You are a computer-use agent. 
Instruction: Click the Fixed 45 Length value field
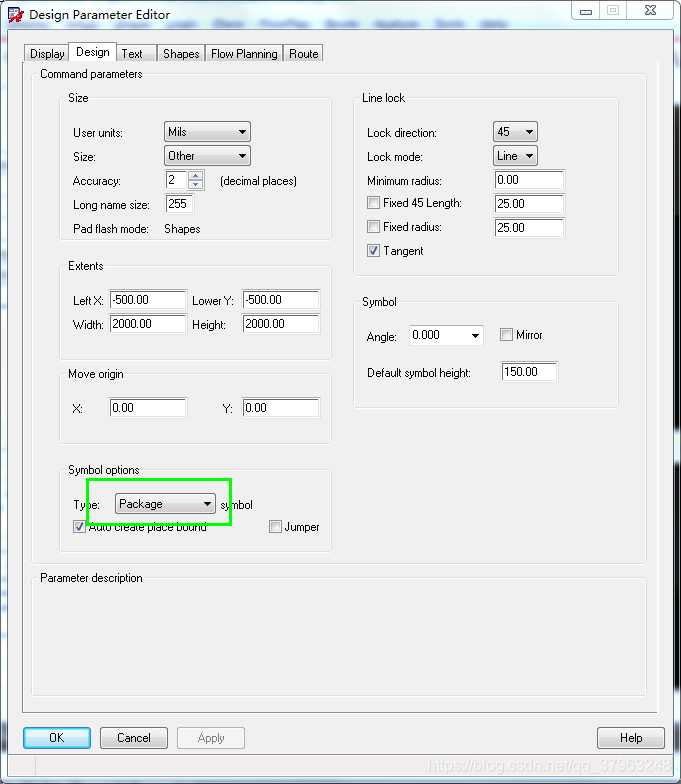[x=530, y=204]
